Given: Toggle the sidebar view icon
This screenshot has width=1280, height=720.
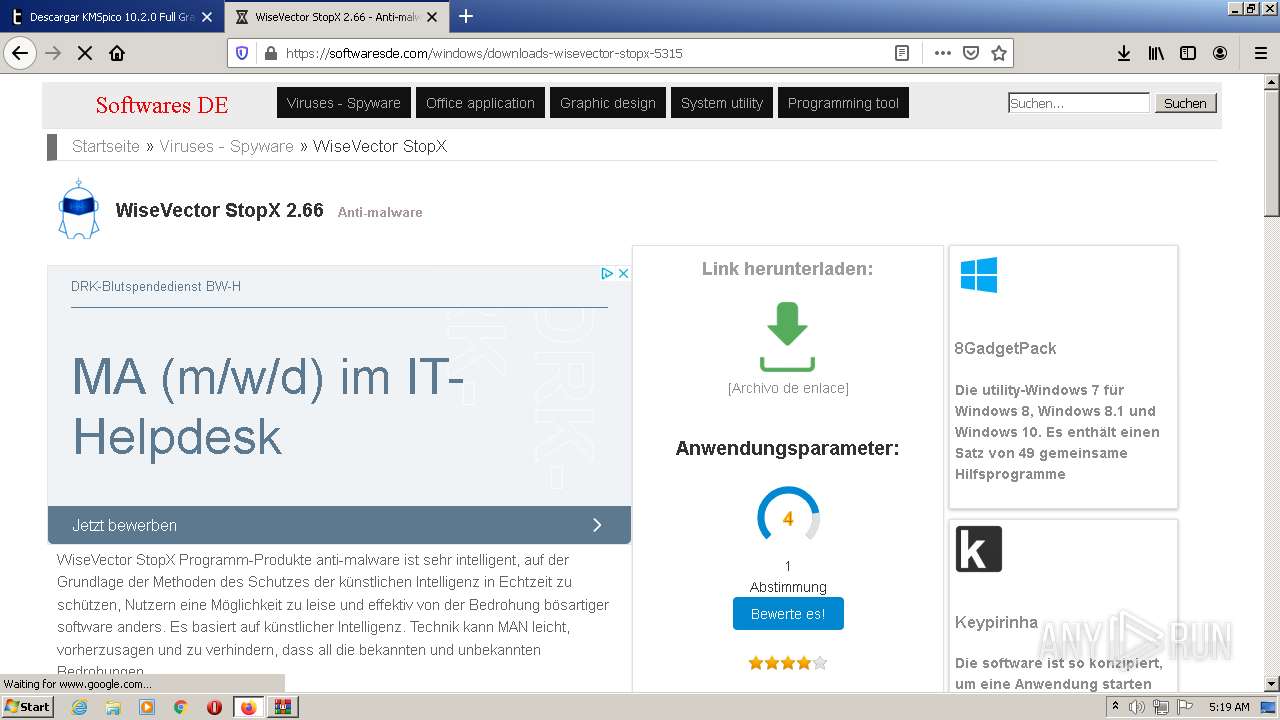Looking at the screenshot, I should 1188,53.
